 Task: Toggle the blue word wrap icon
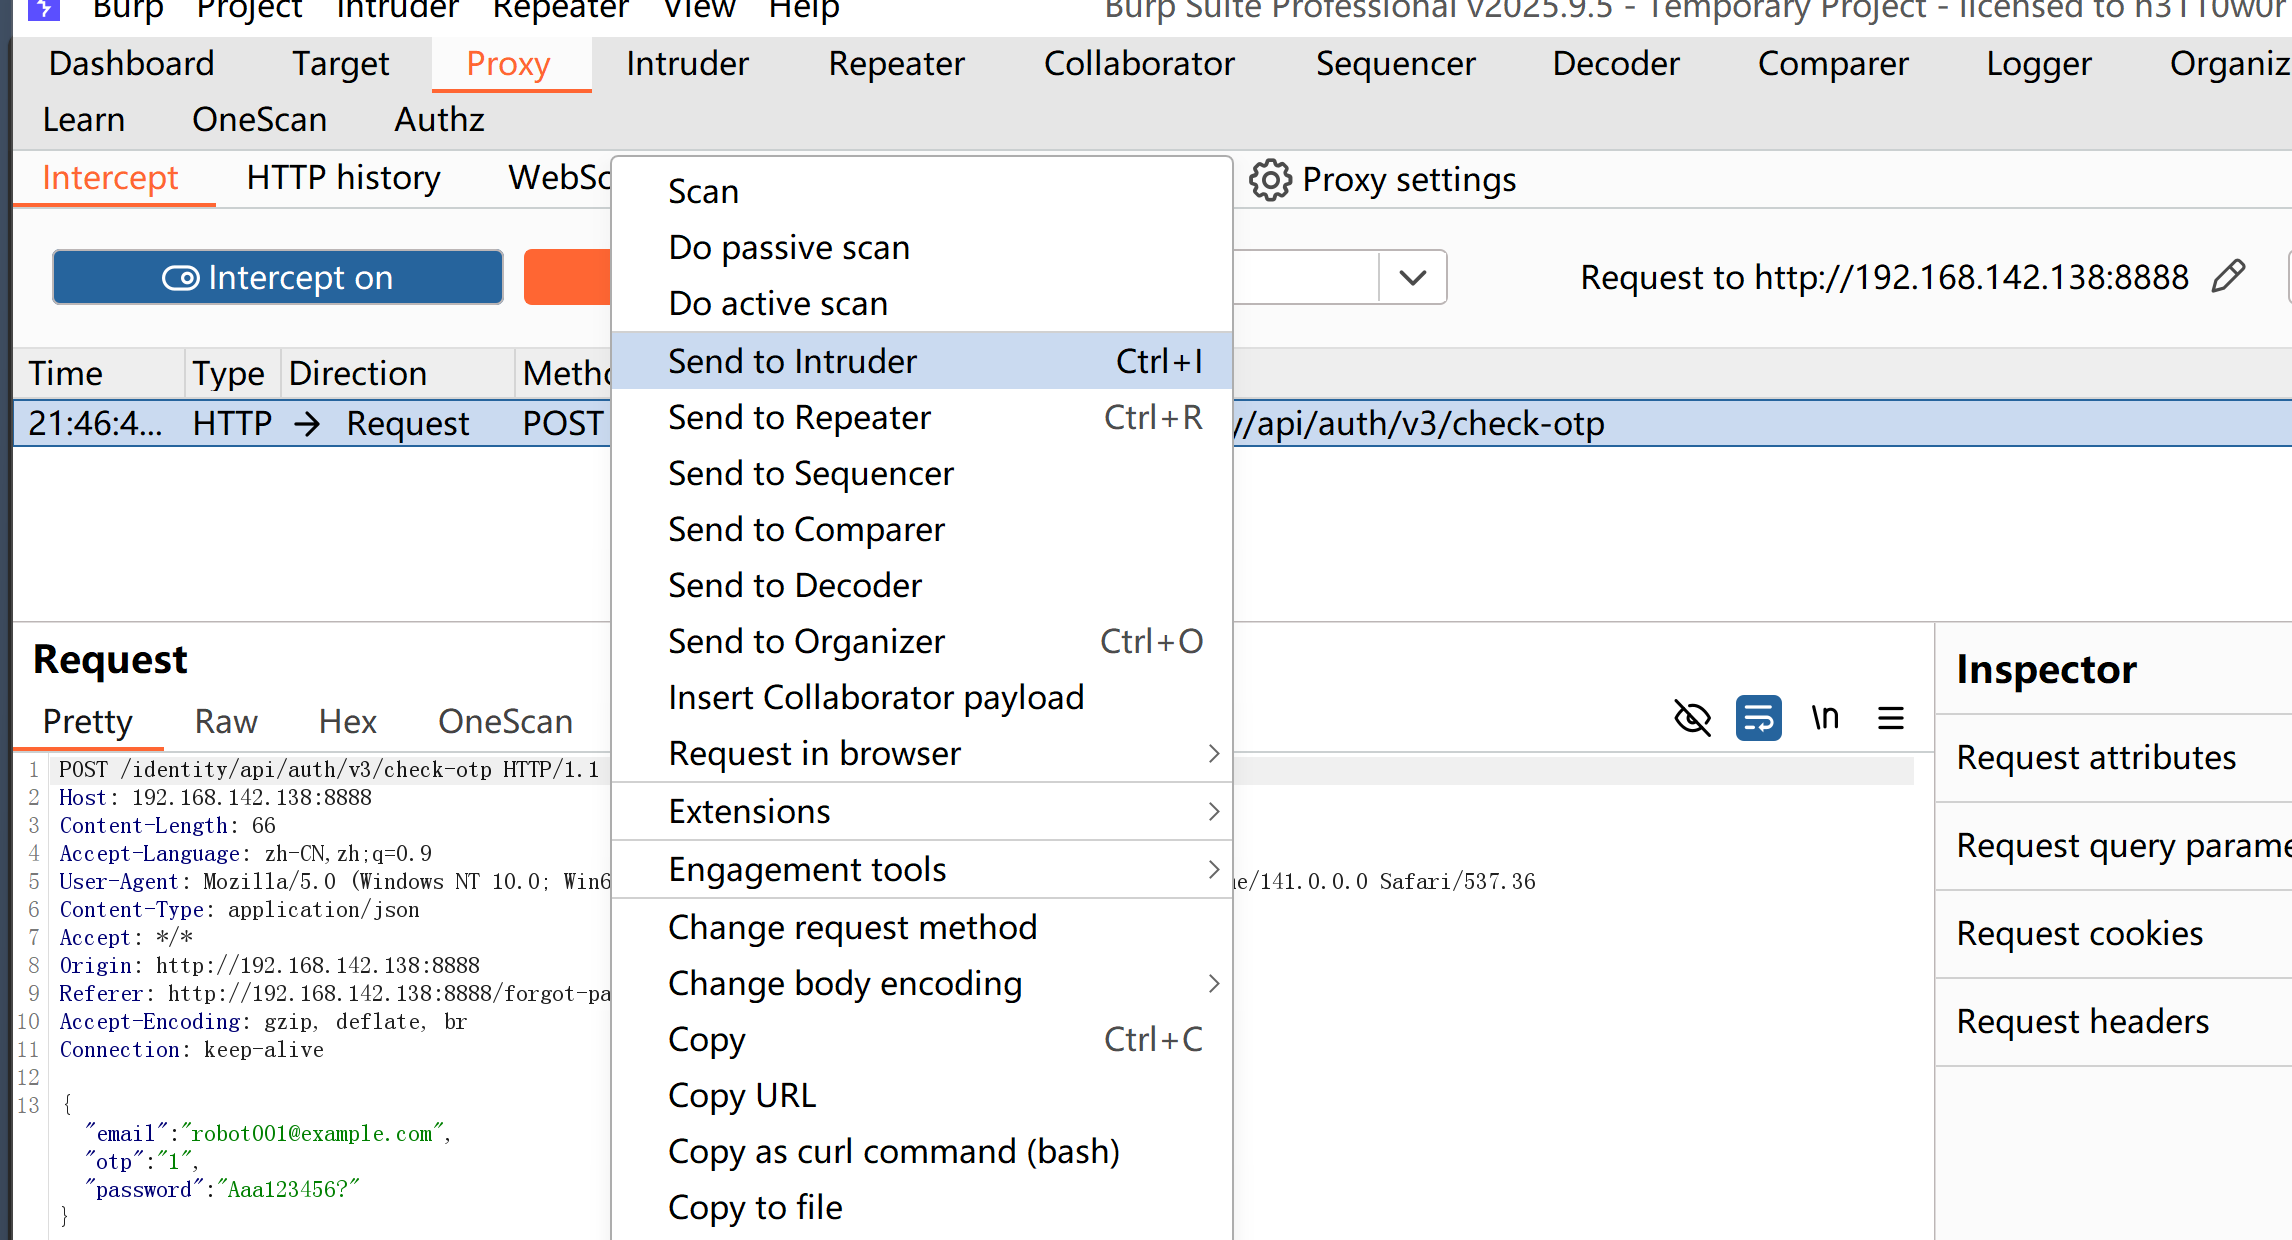click(x=1758, y=718)
